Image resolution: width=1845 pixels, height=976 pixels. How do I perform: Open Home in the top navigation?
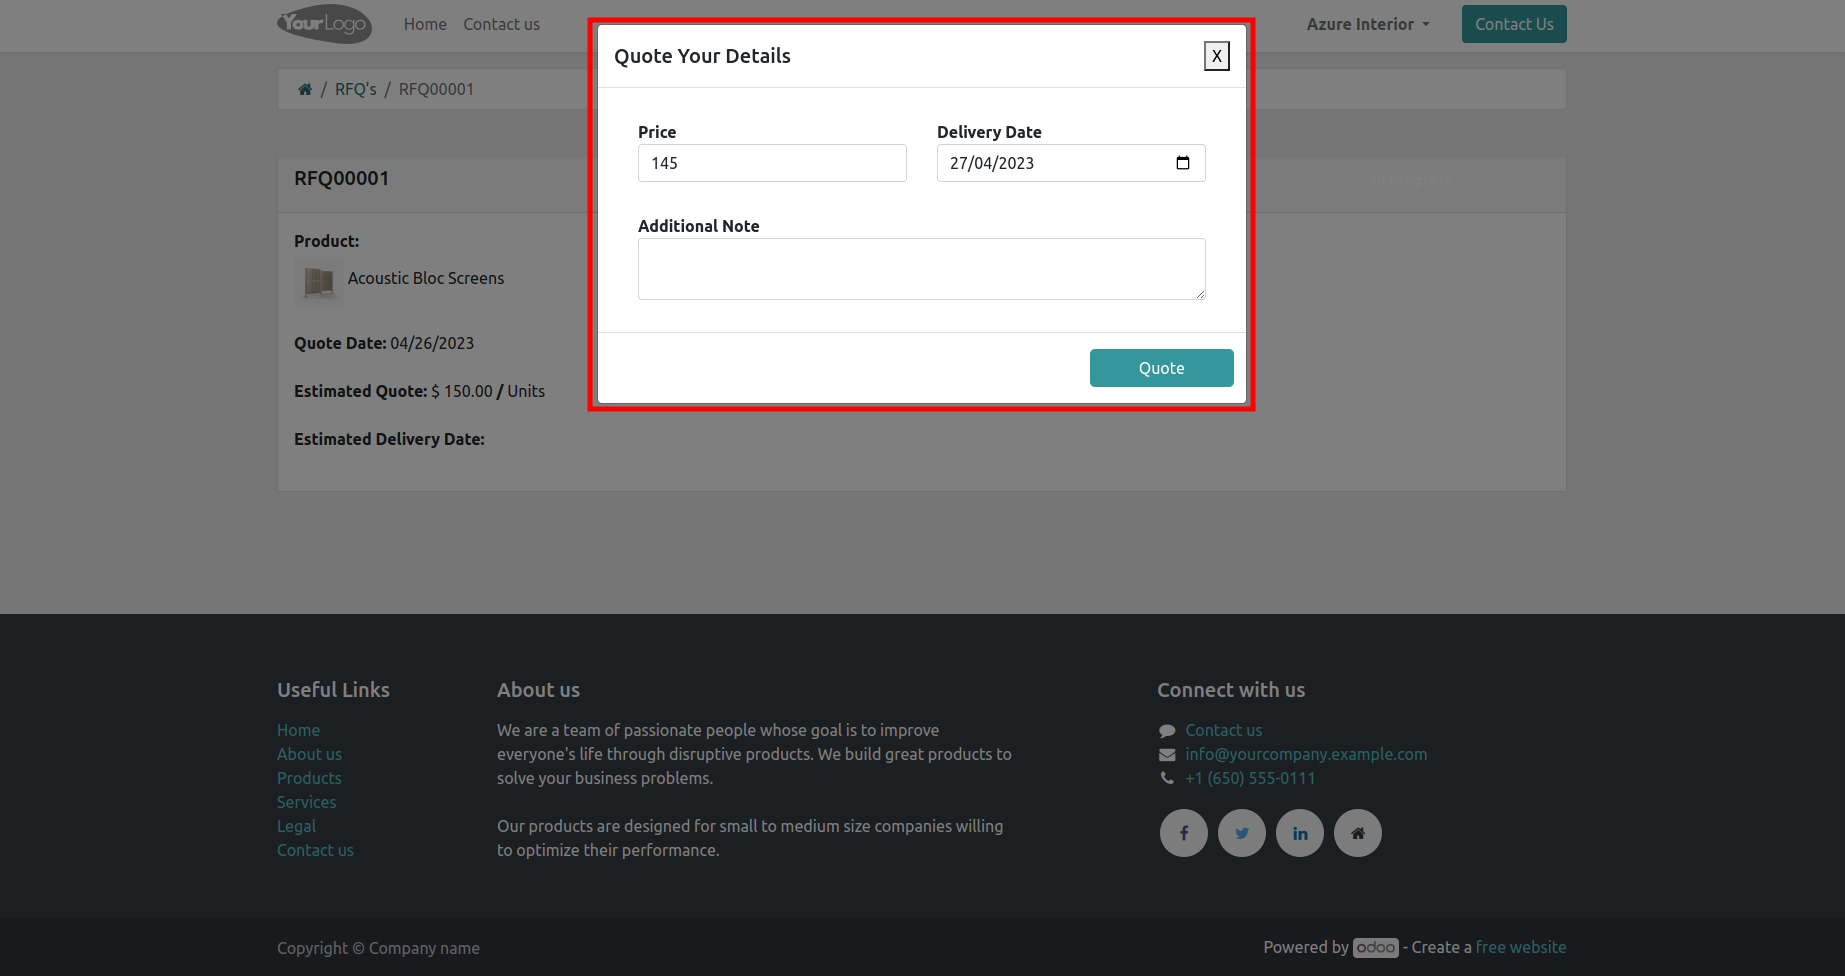pyautogui.click(x=425, y=24)
